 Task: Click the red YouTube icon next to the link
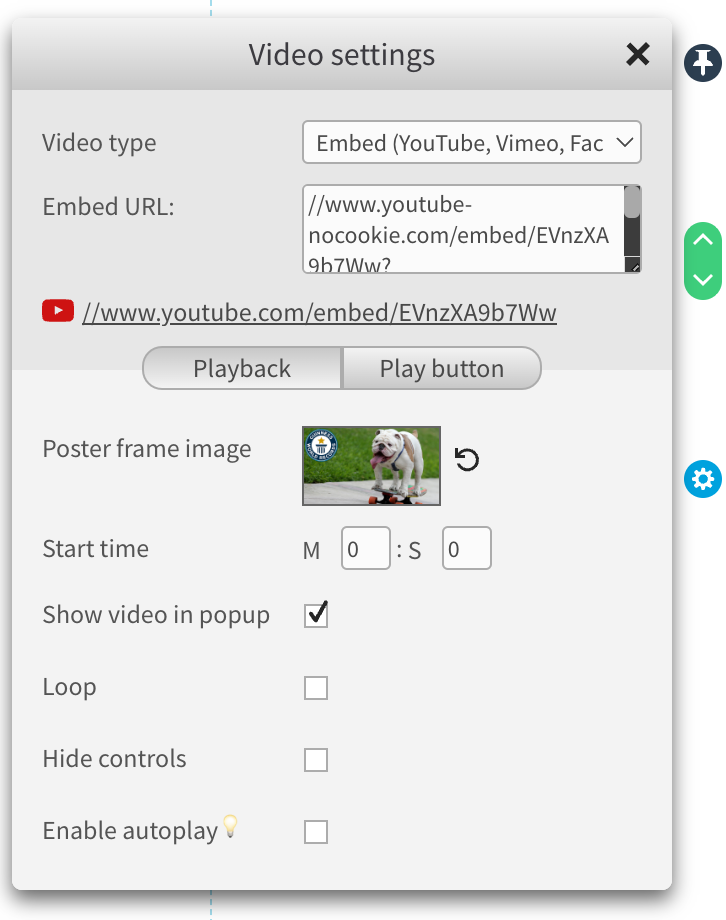click(x=57, y=311)
